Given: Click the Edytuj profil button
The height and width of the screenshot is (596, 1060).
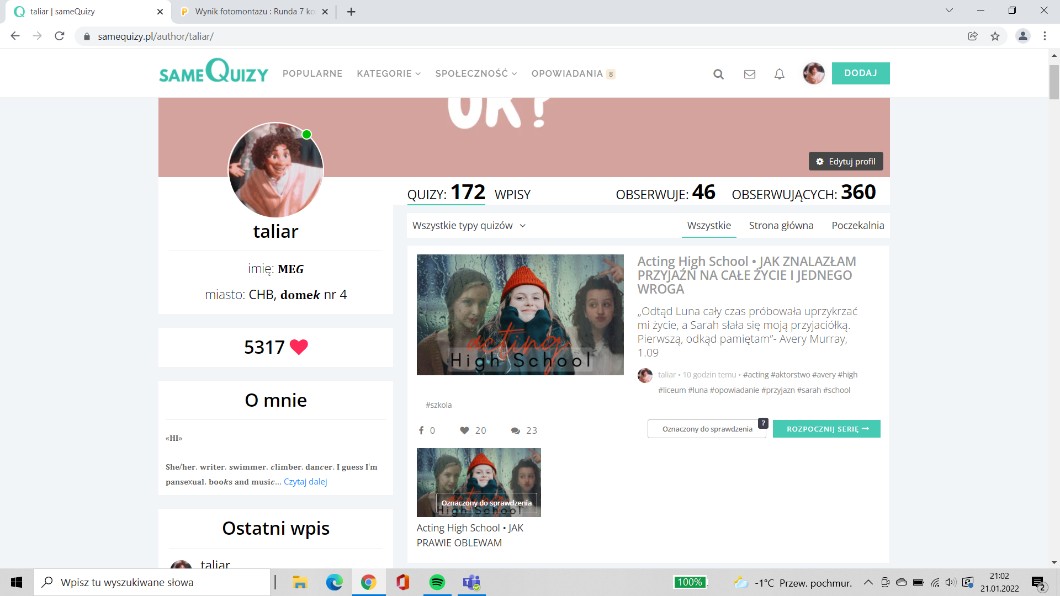Looking at the screenshot, I should tap(845, 161).
